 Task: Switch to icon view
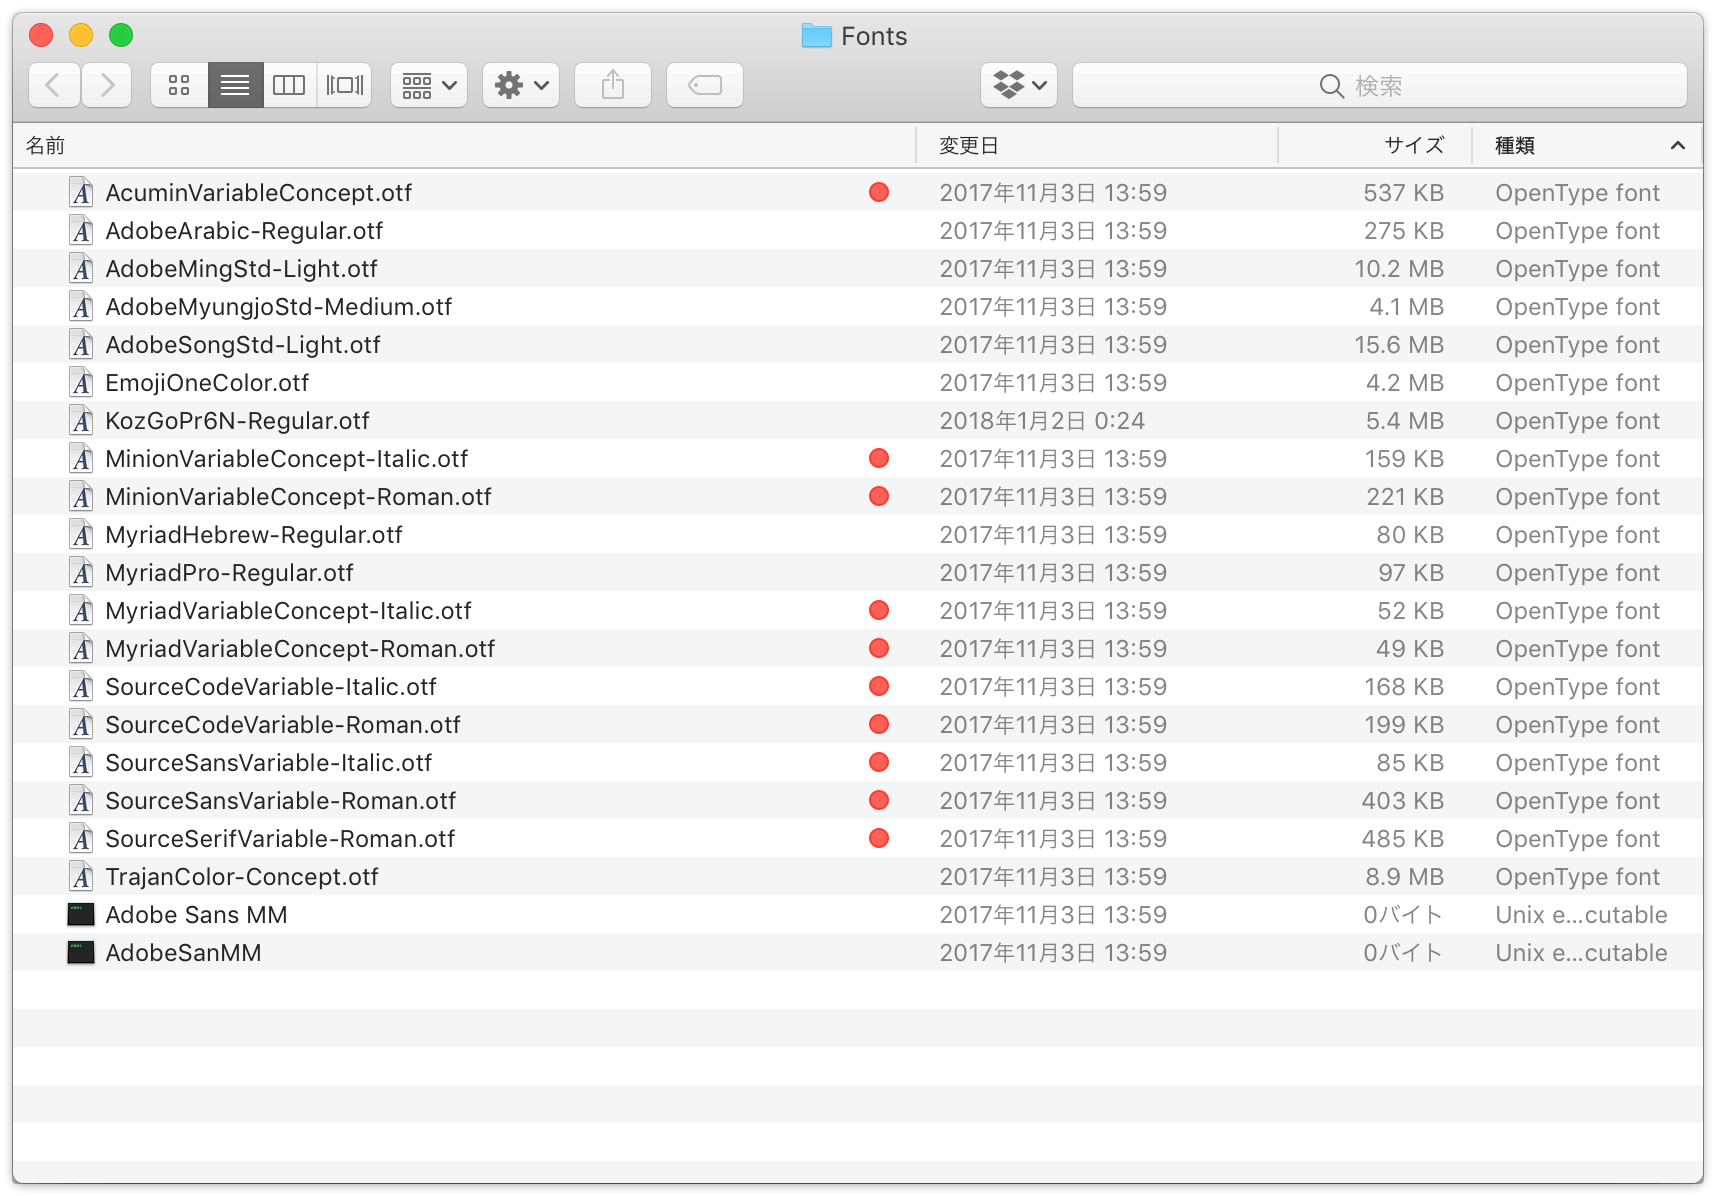(179, 85)
